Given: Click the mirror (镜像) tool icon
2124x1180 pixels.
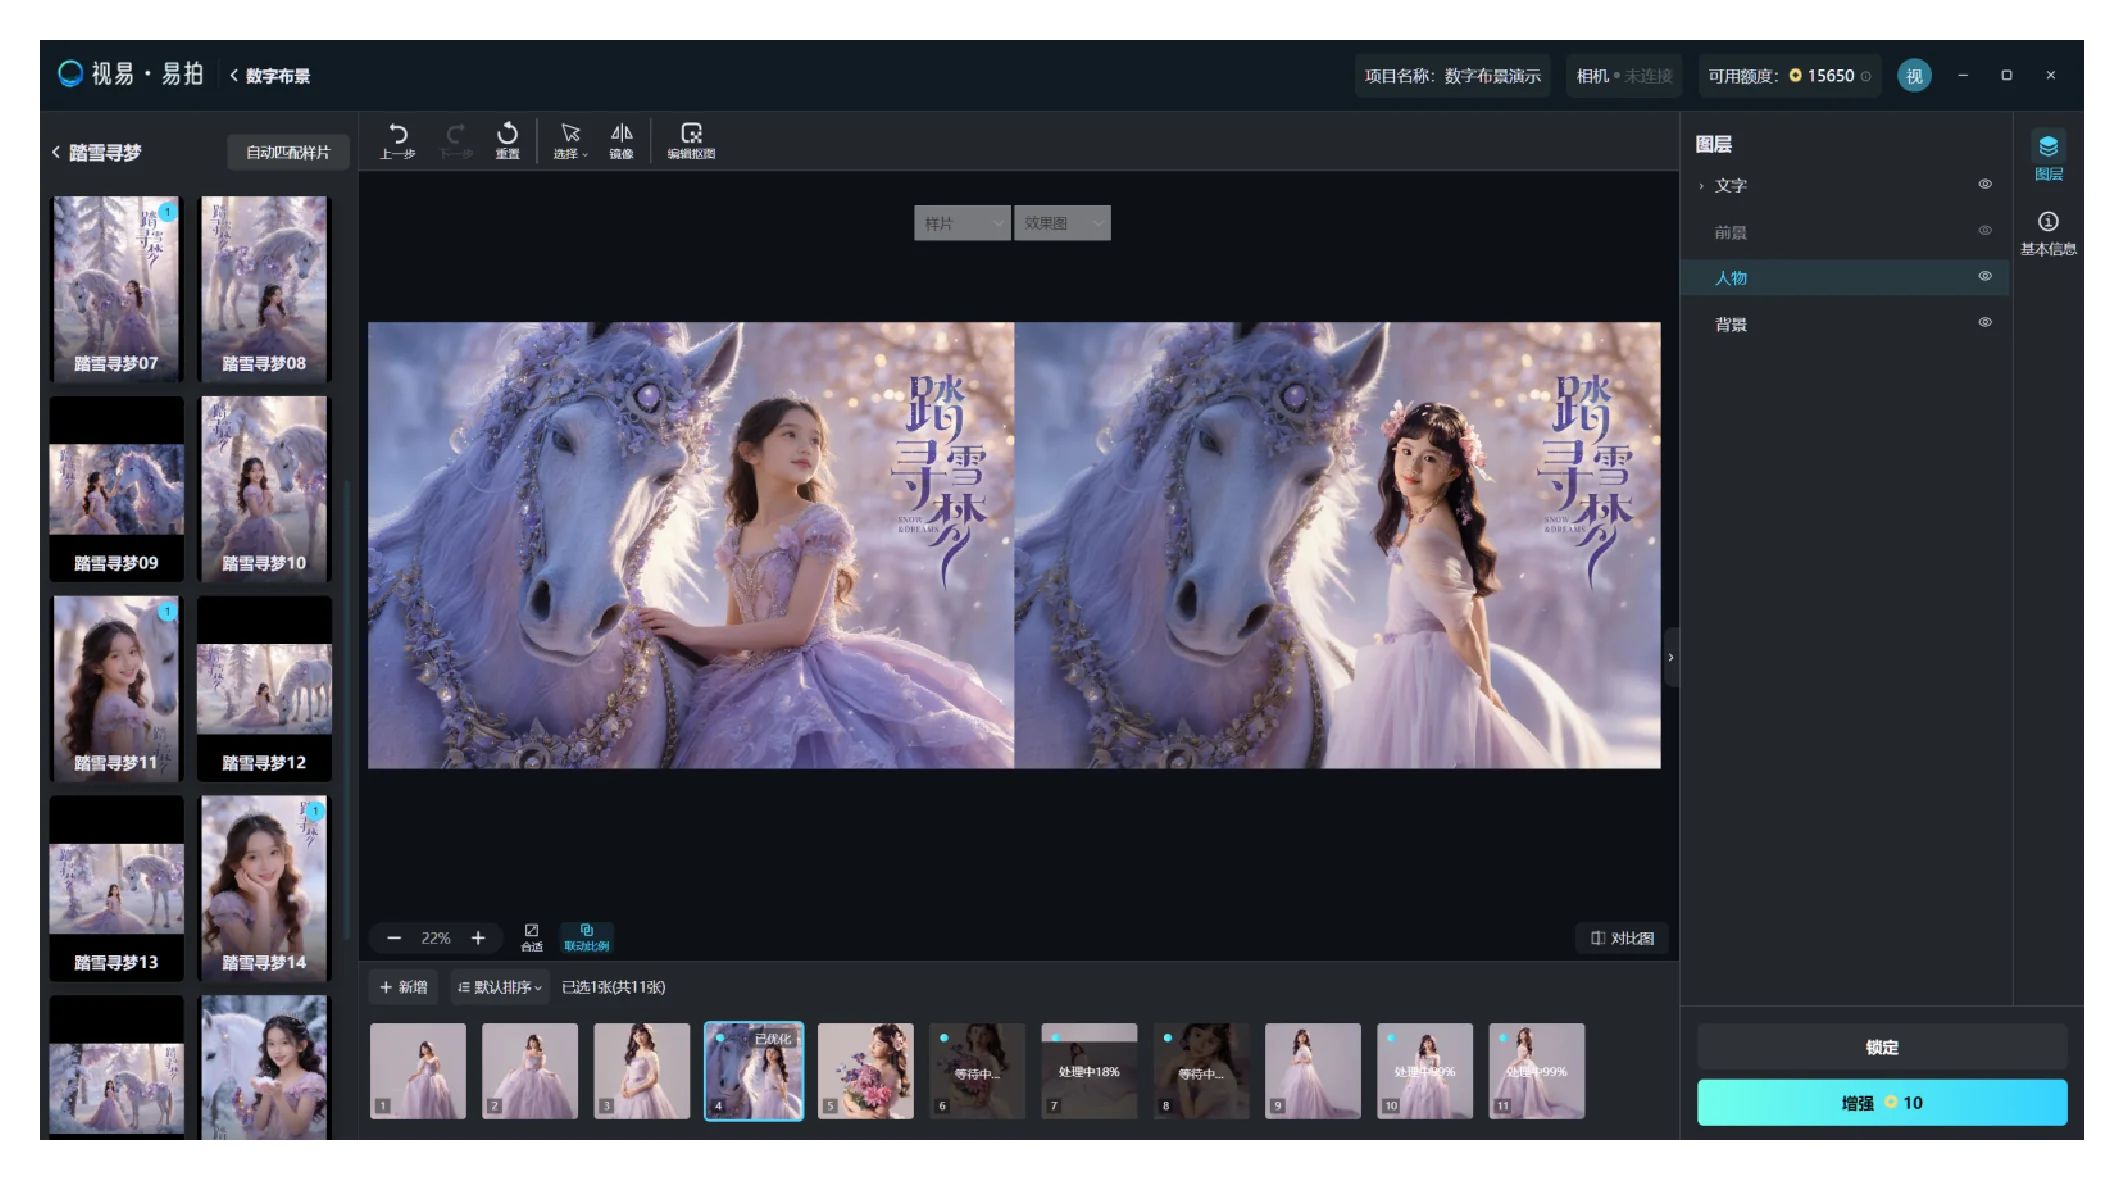Looking at the screenshot, I should pos(621,134).
